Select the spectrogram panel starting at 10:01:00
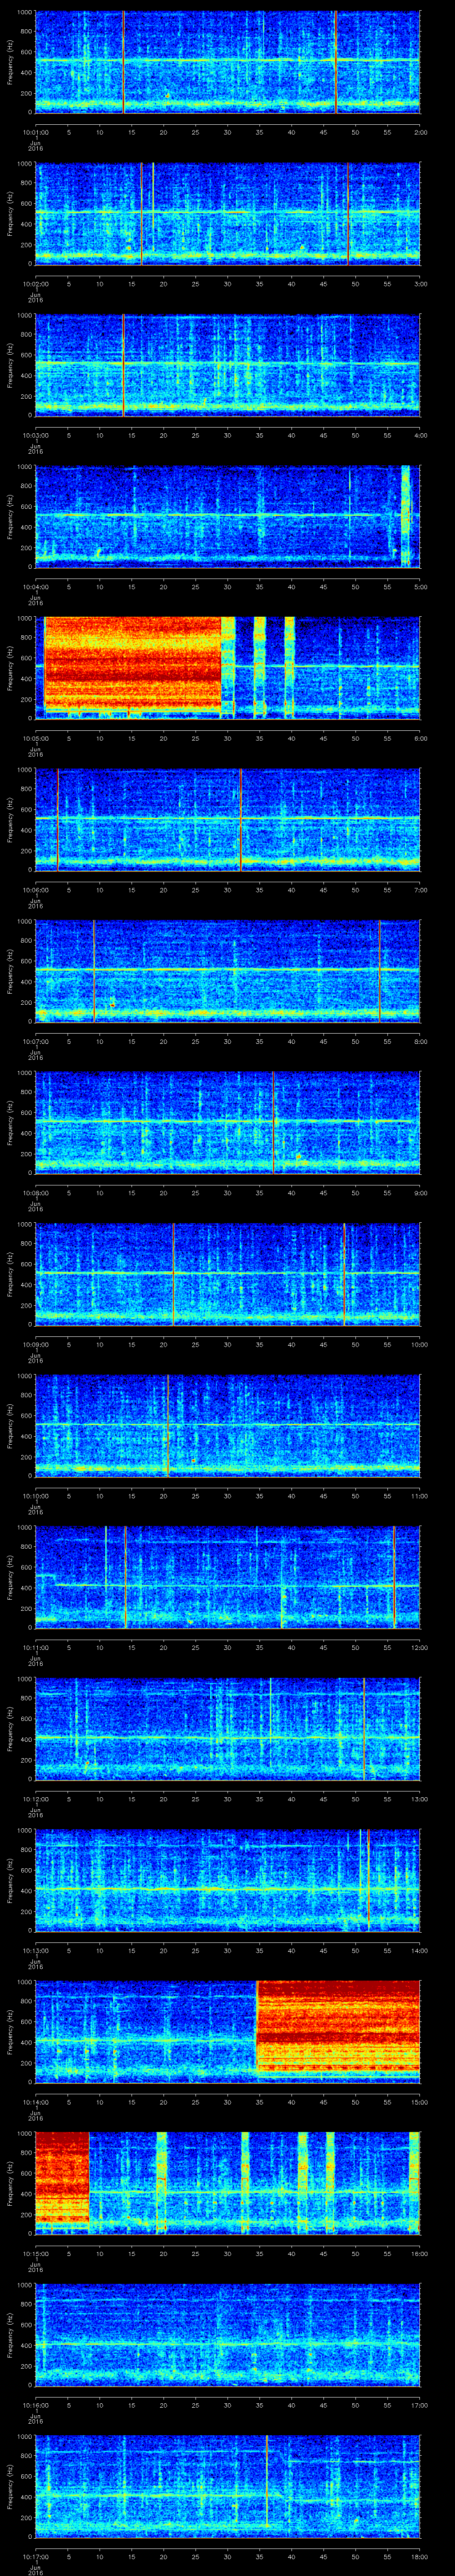Viewport: 455px width, 2576px height. point(228,62)
